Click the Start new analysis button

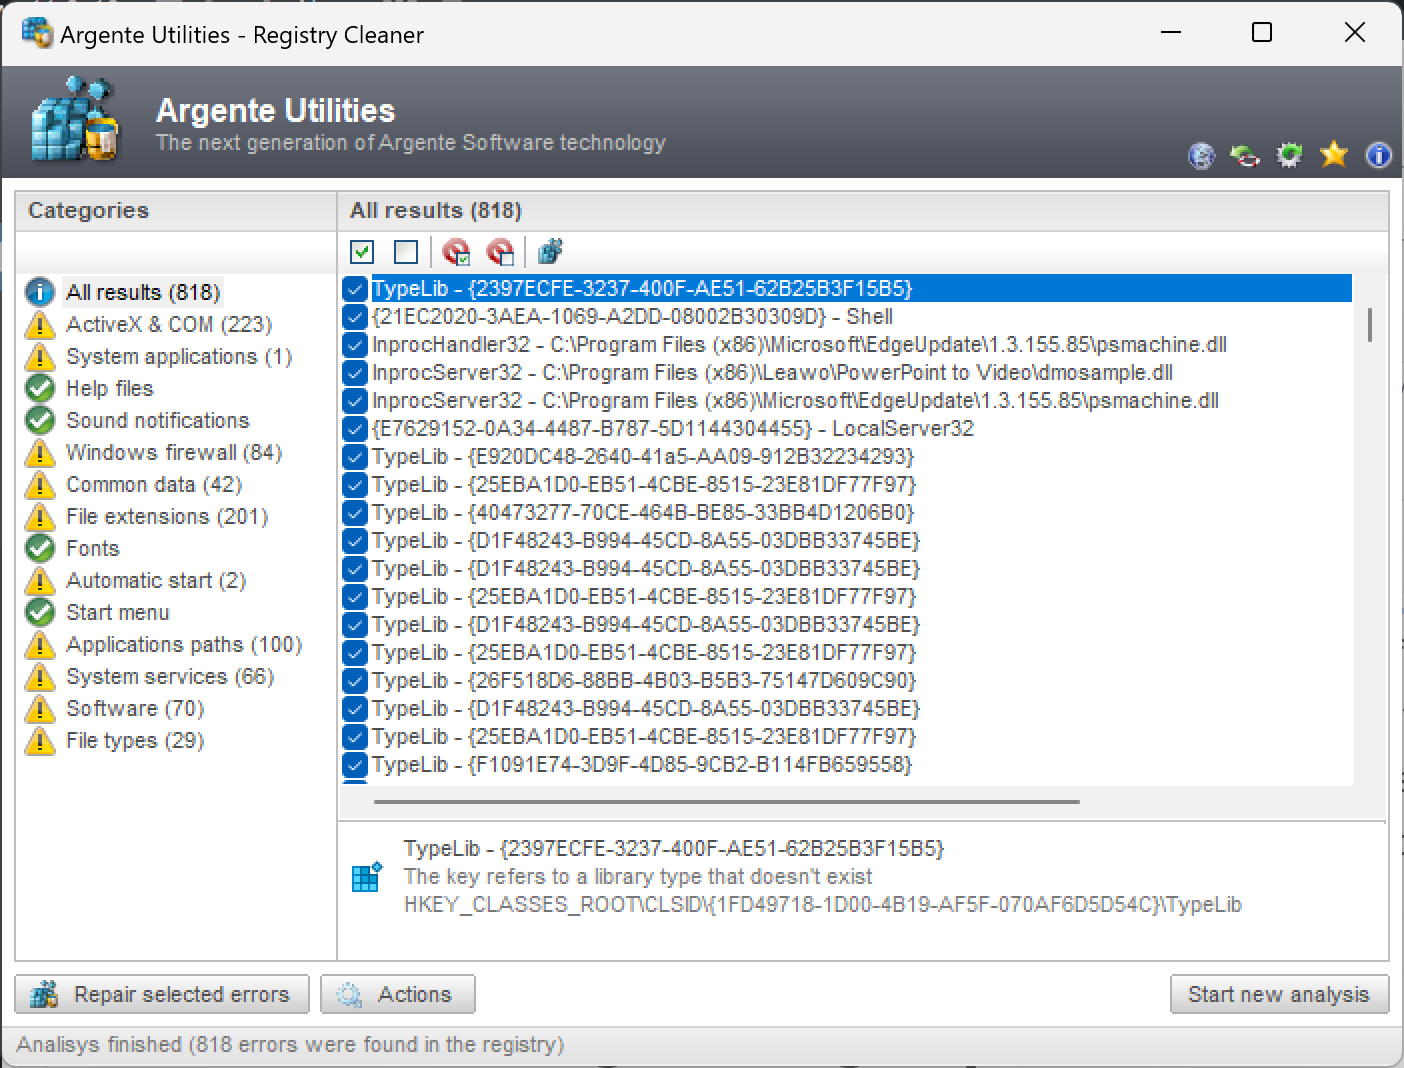click(1279, 995)
